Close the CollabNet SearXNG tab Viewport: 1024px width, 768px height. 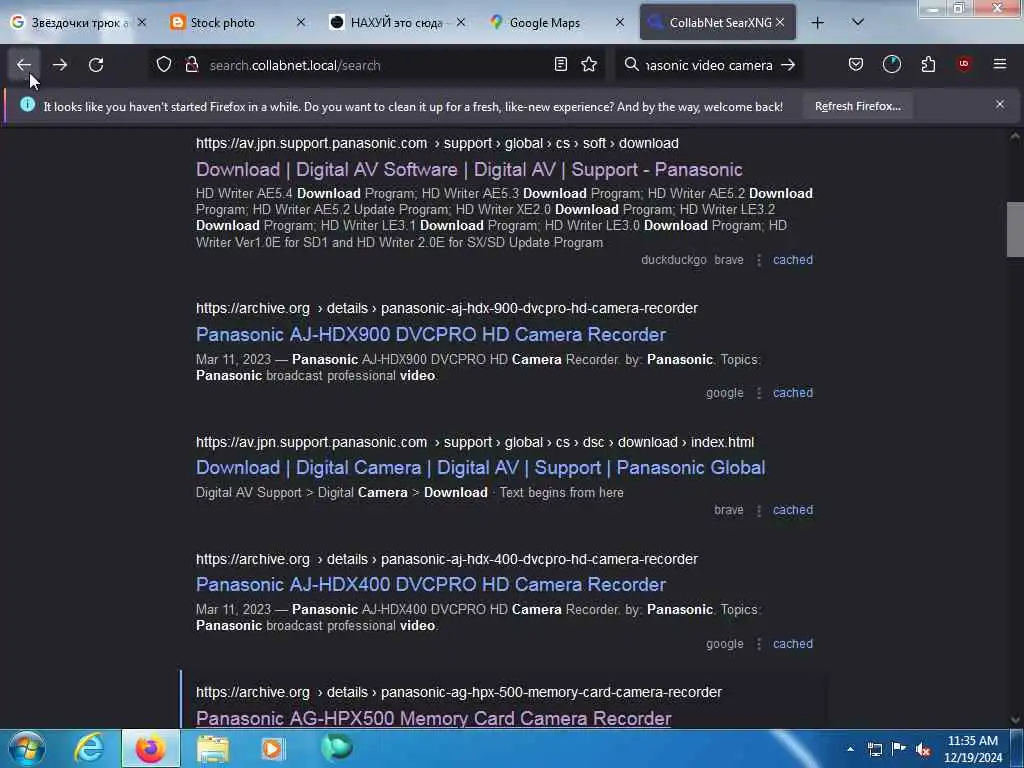[780, 22]
